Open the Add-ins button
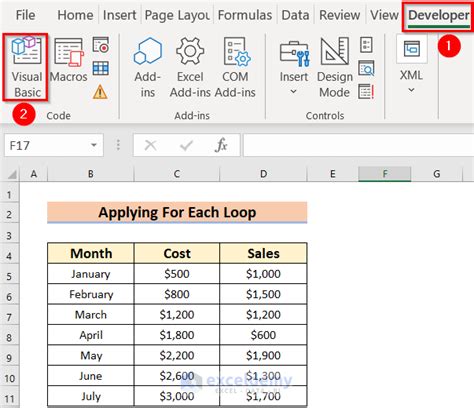474x408 pixels. (148, 68)
